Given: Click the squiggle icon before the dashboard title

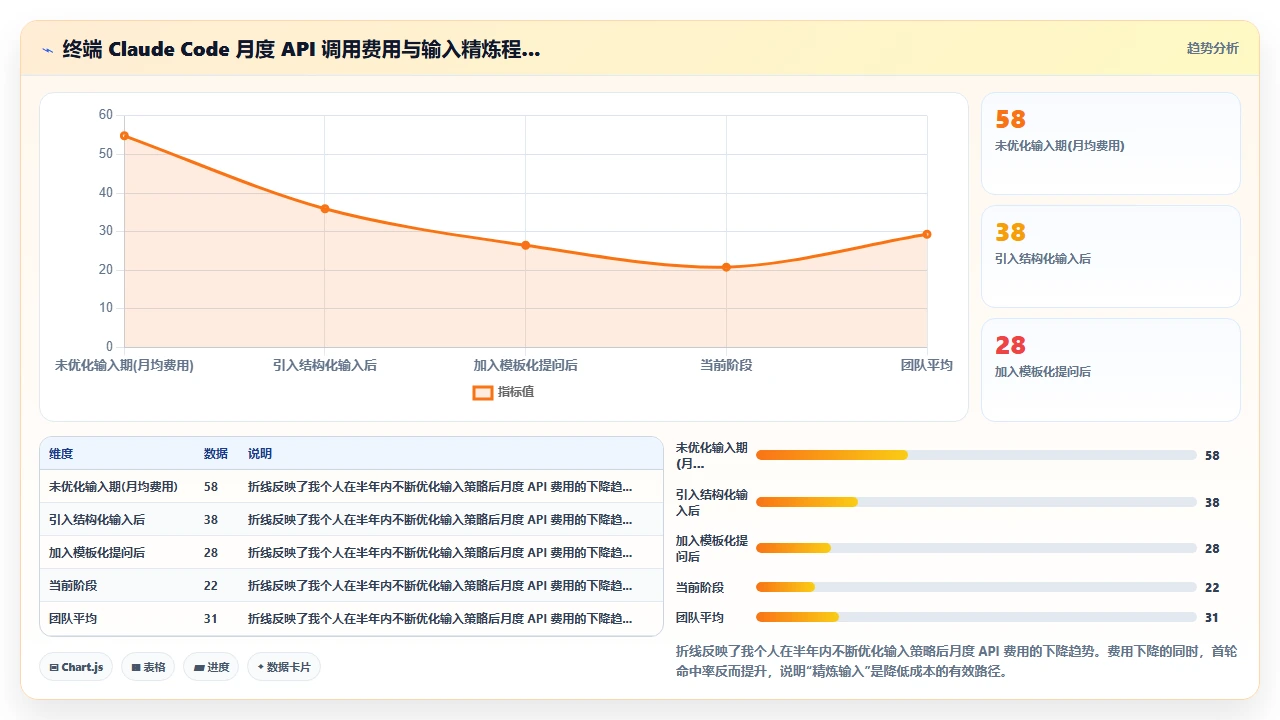Looking at the screenshot, I should click(48, 50).
